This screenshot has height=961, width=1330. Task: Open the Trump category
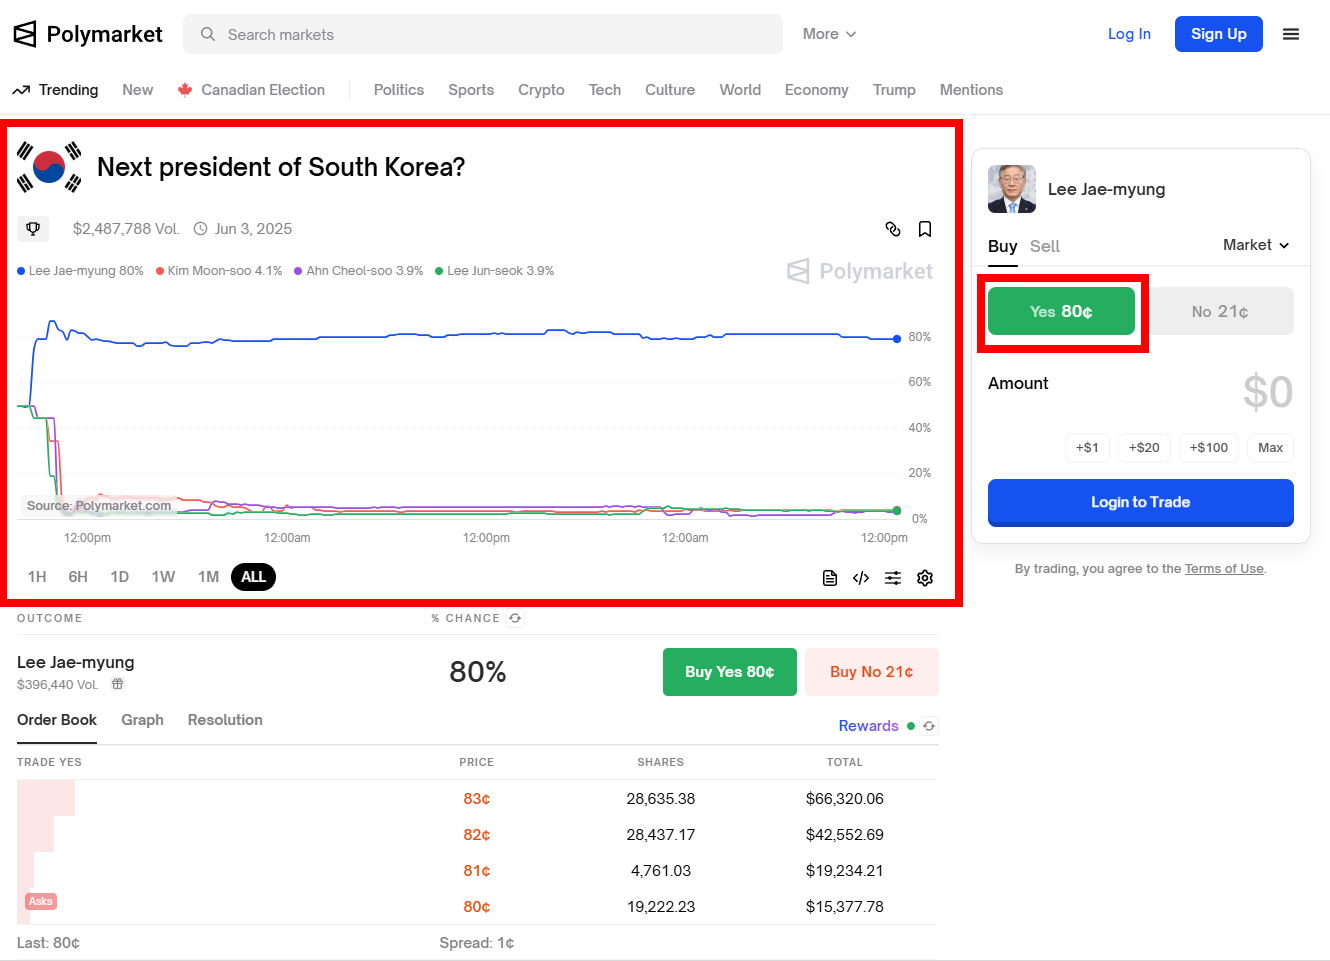click(894, 90)
